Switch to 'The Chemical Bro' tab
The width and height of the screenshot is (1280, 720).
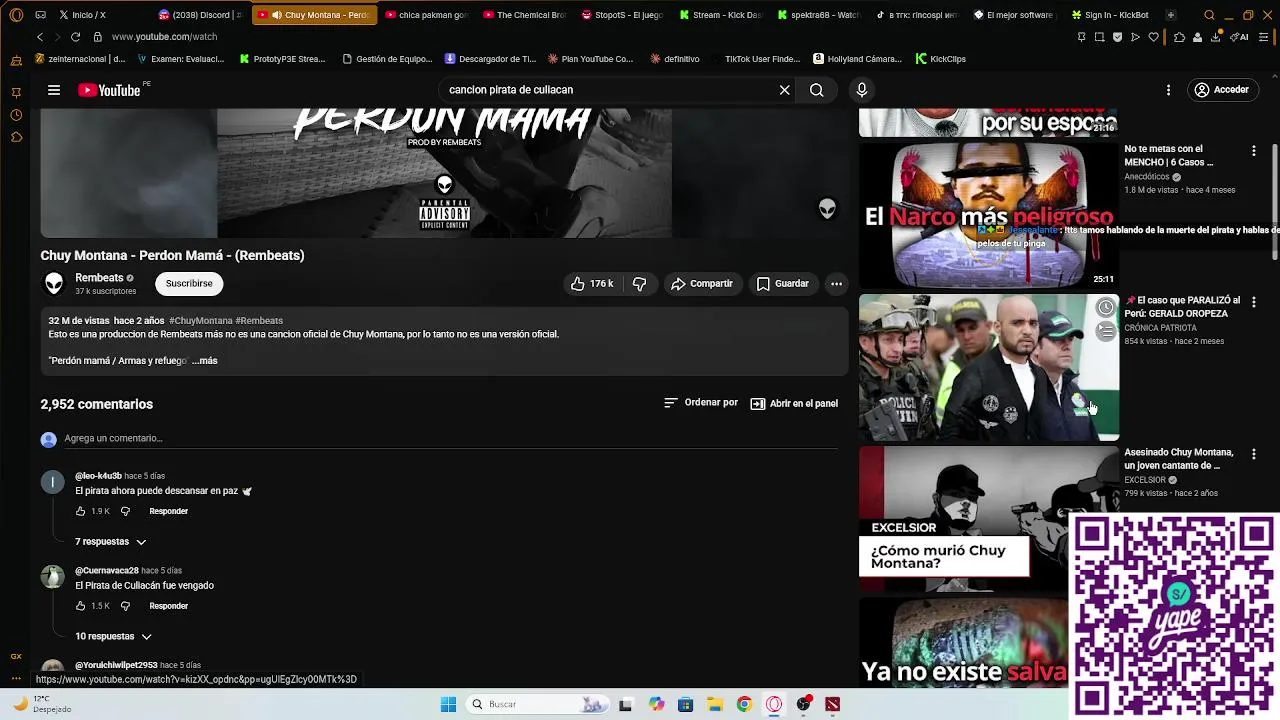(523, 15)
